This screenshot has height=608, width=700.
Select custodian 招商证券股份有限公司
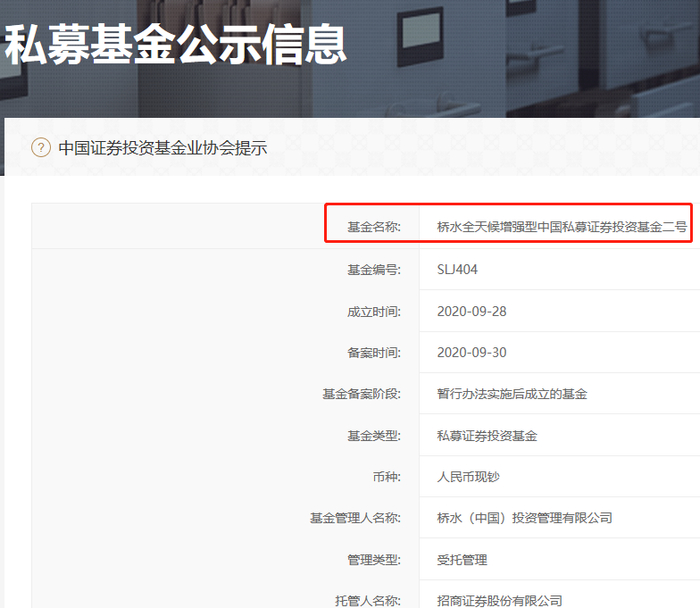click(x=500, y=600)
